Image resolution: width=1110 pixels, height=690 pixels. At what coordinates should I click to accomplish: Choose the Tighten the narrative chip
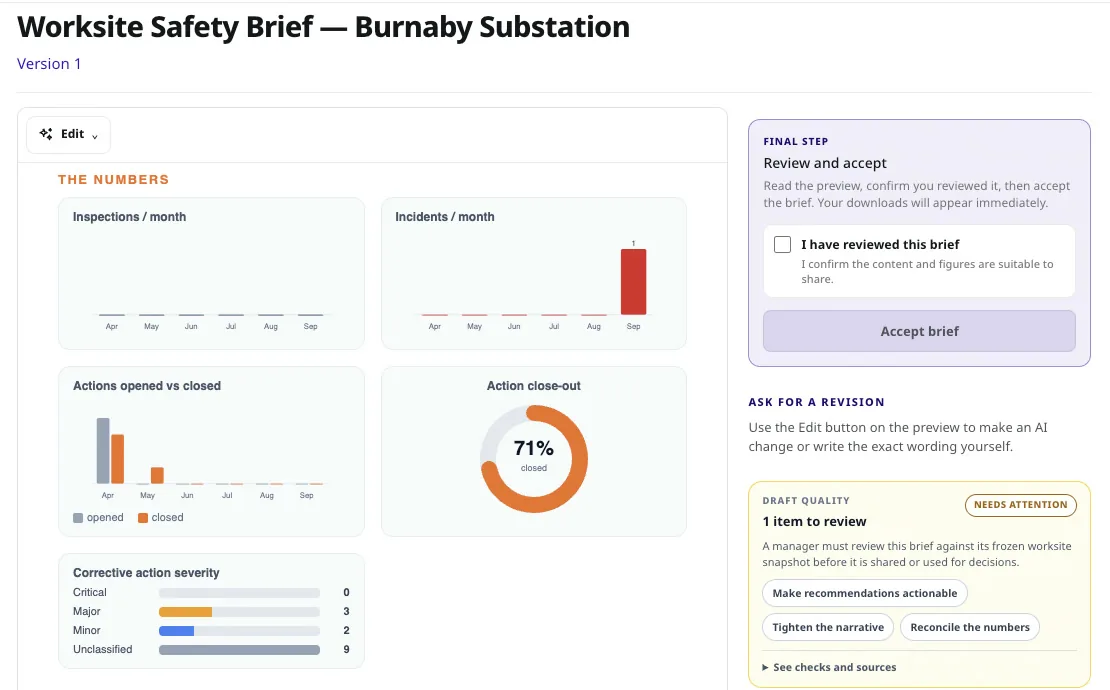pos(828,627)
